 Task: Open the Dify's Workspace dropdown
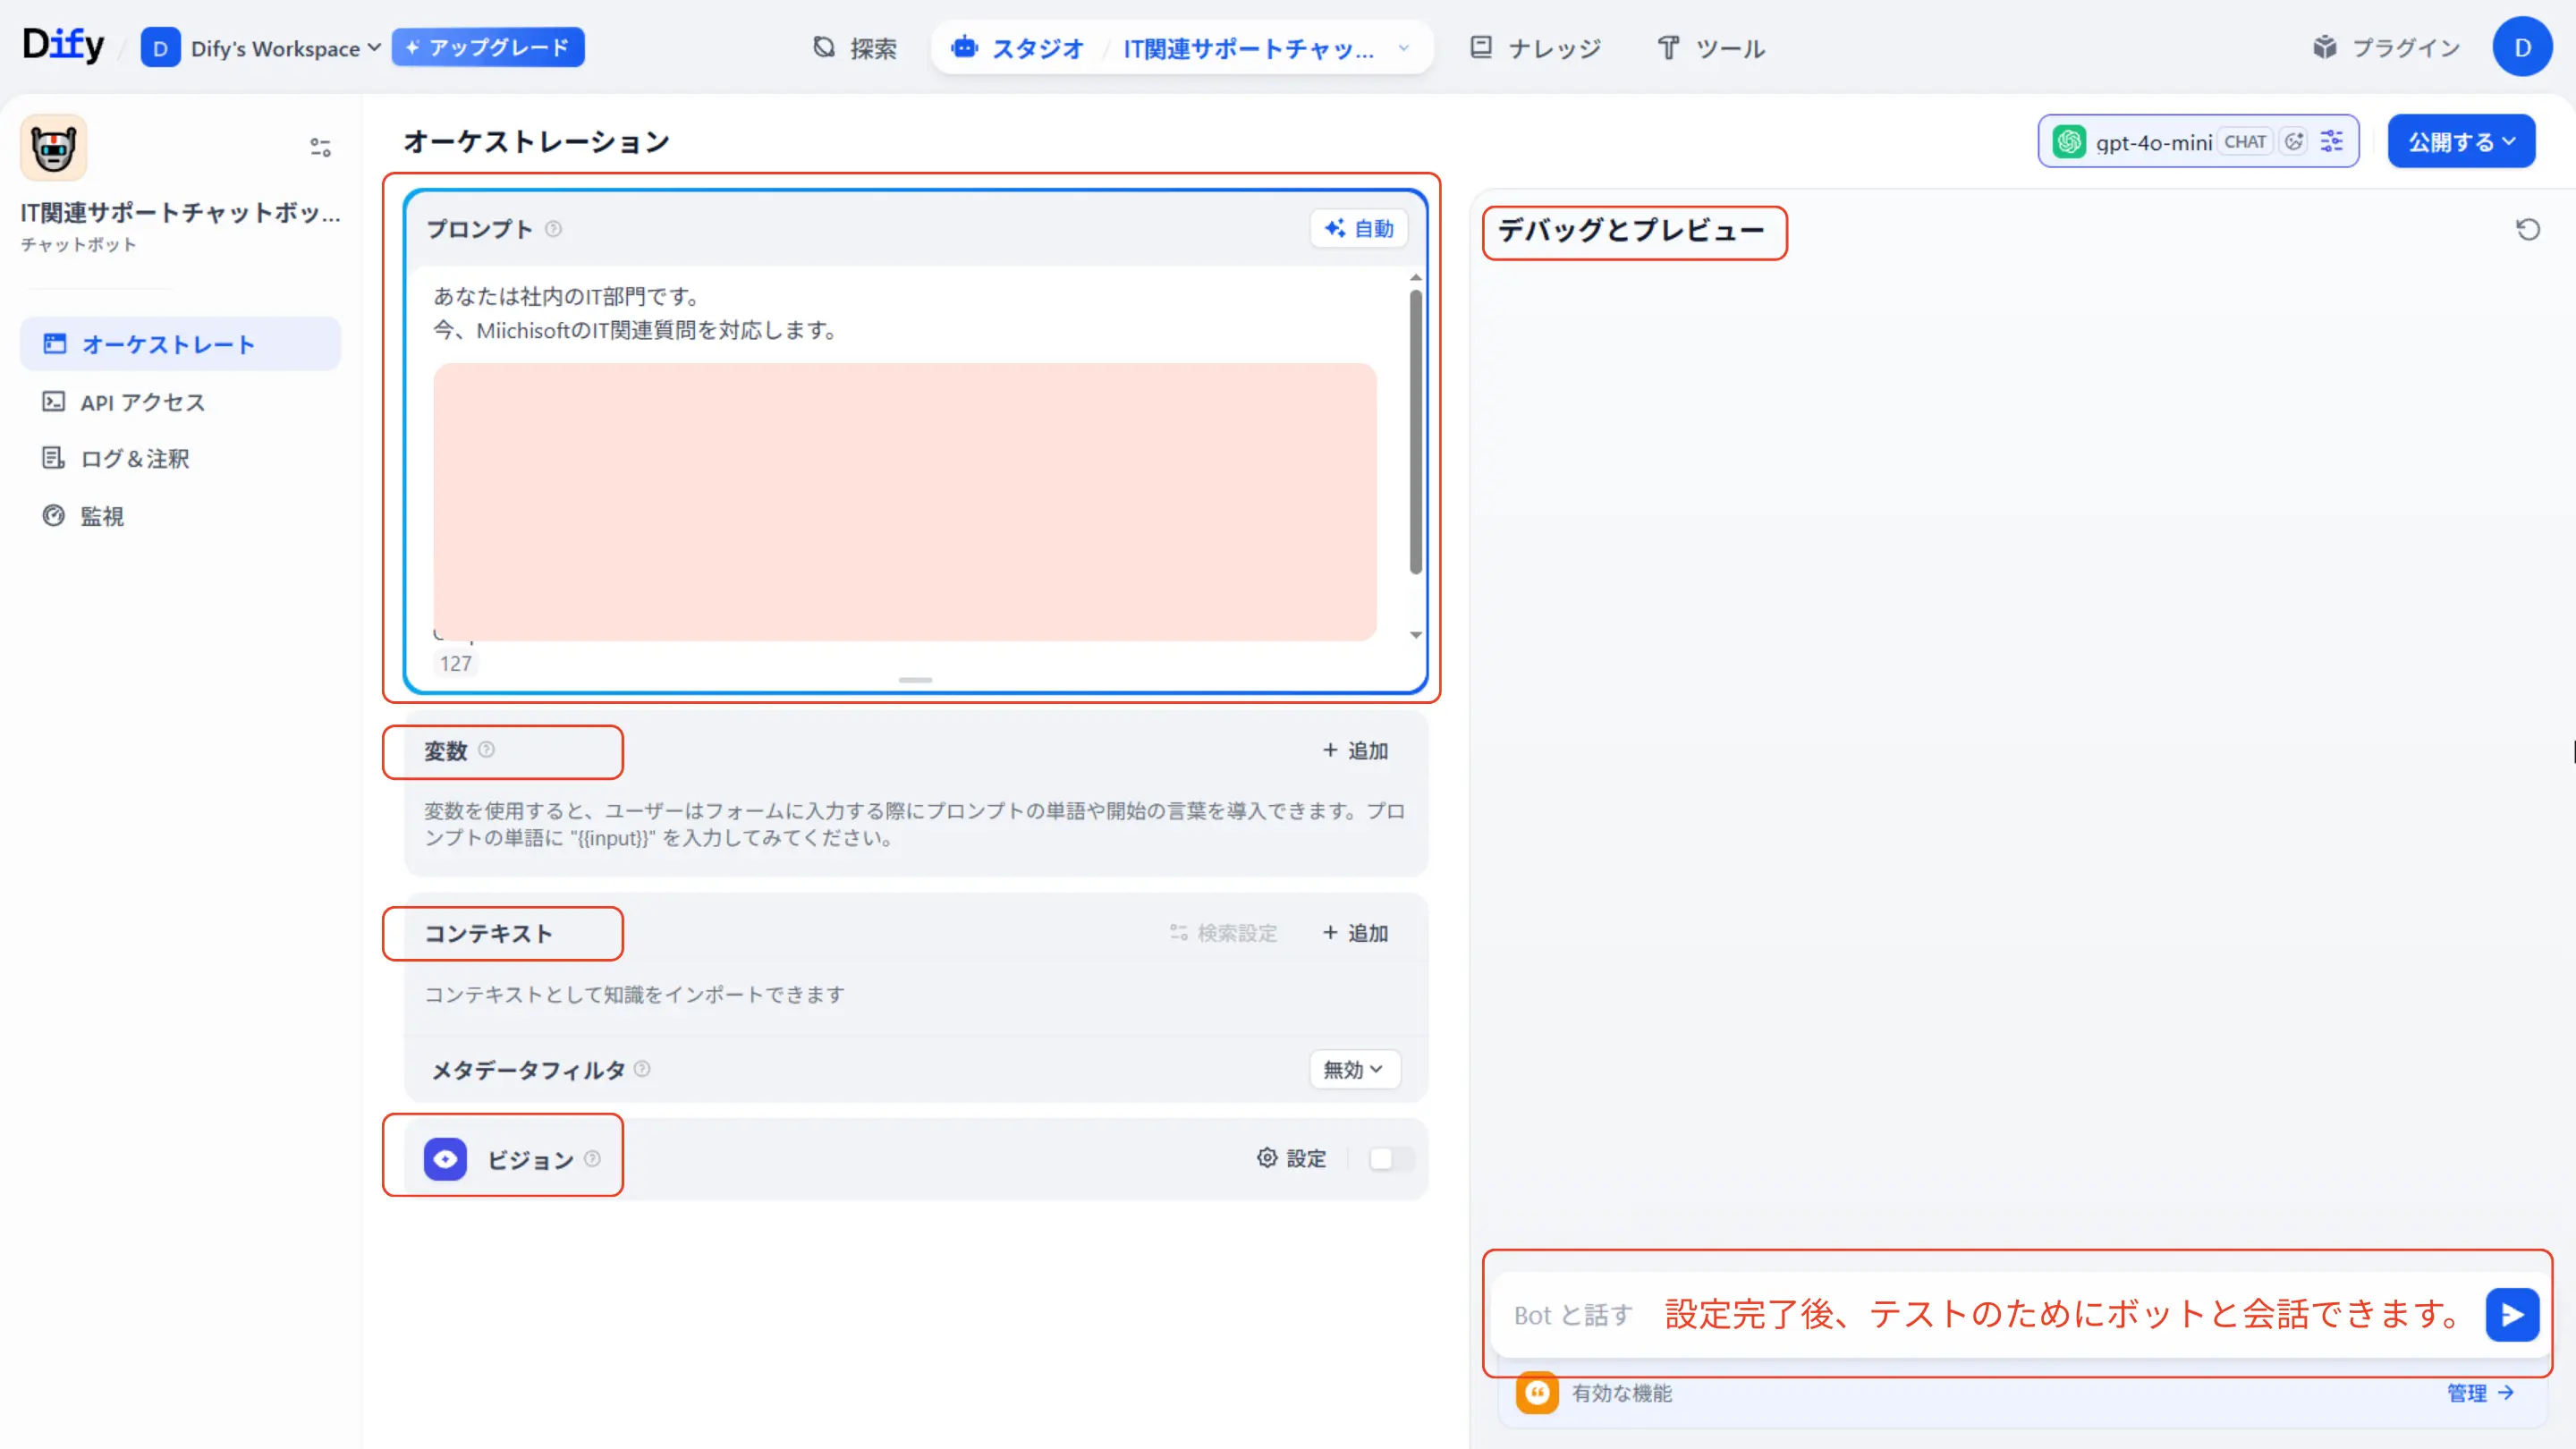tap(262, 47)
